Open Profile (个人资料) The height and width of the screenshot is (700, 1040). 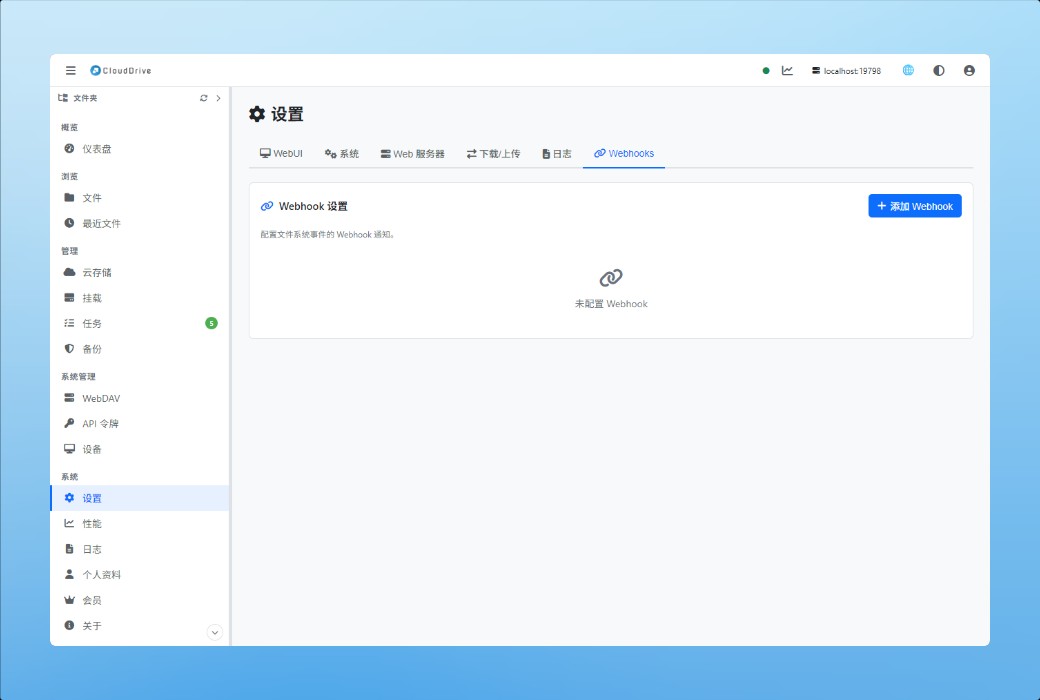[139, 575]
